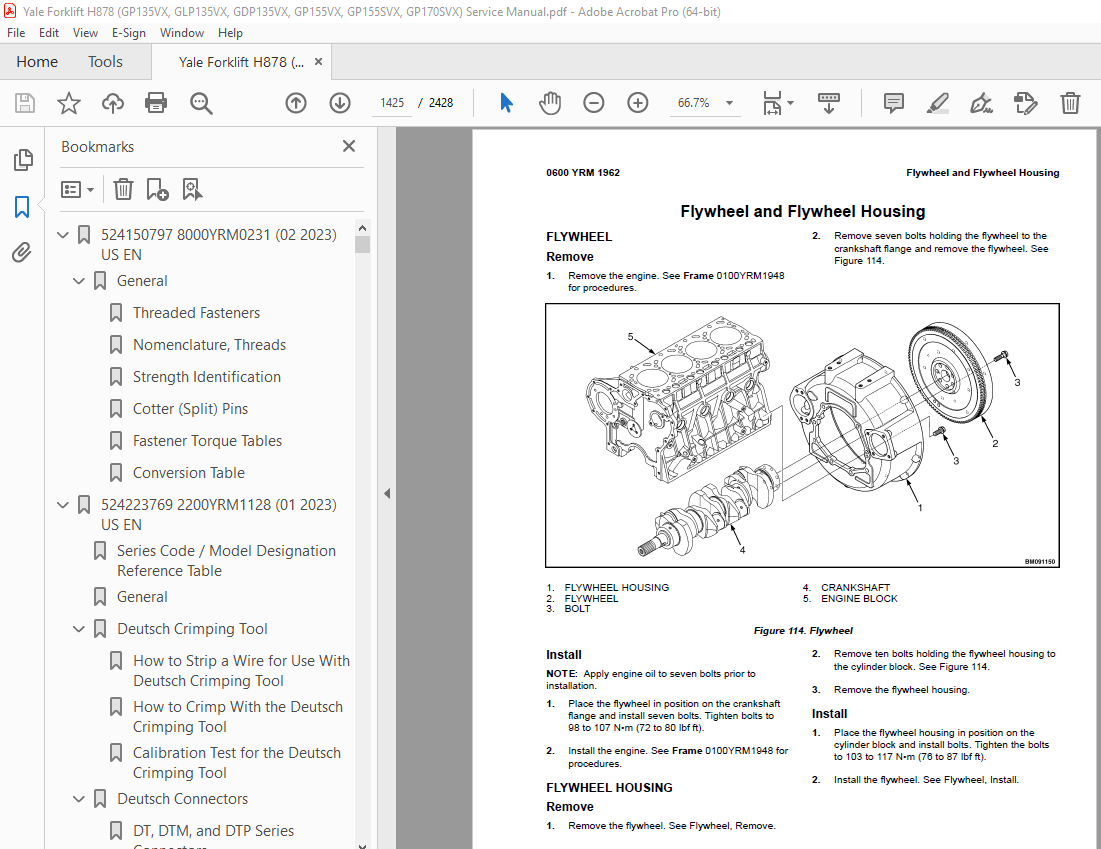Viewport: 1101px width, 849px height.
Task: Switch to the Home tab
Action: [37, 62]
